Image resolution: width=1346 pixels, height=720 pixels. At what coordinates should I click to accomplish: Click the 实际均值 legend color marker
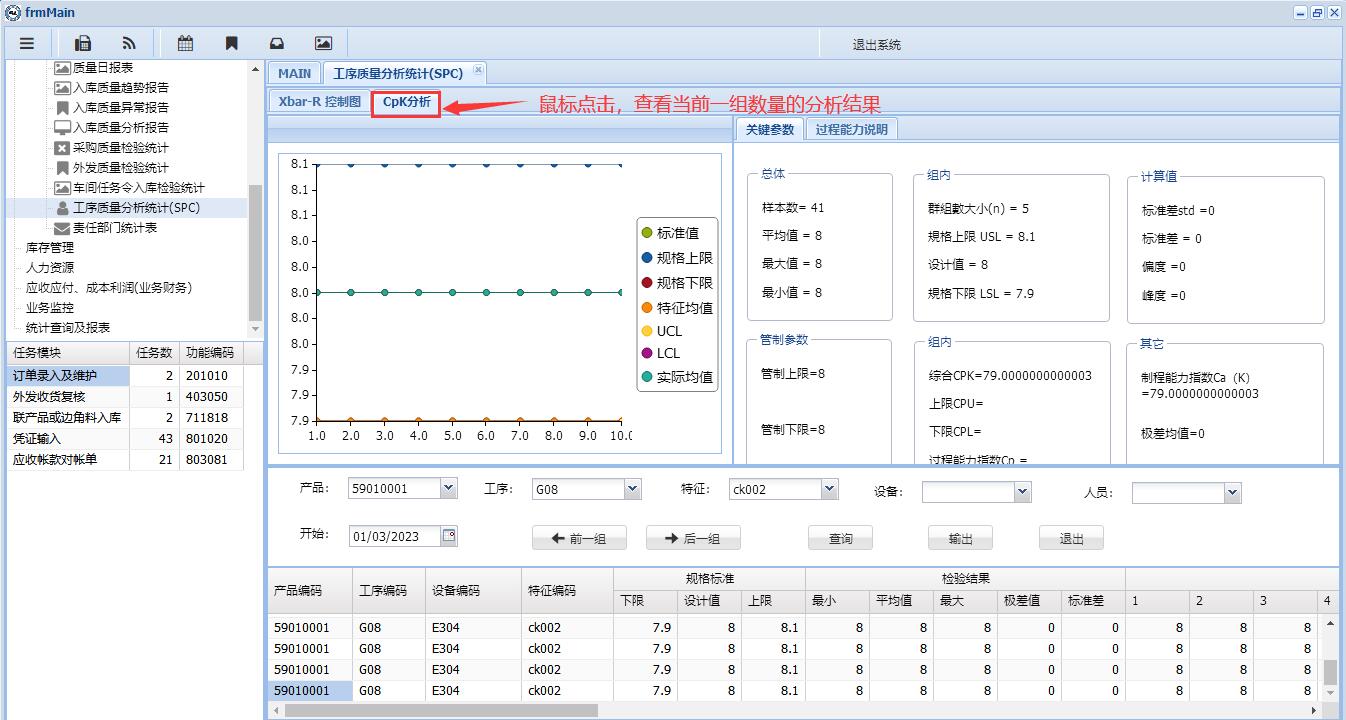[x=647, y=377]
